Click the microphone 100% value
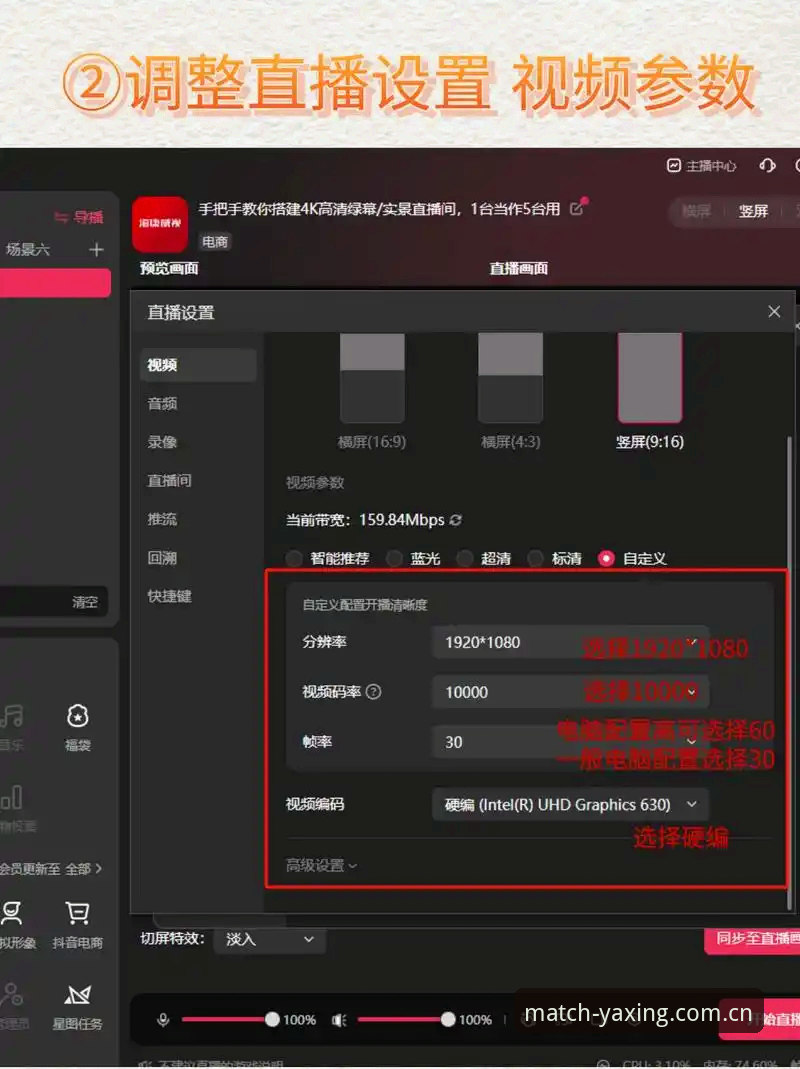The height and width of the screenshot is (1069, 800). [300, 1020]
